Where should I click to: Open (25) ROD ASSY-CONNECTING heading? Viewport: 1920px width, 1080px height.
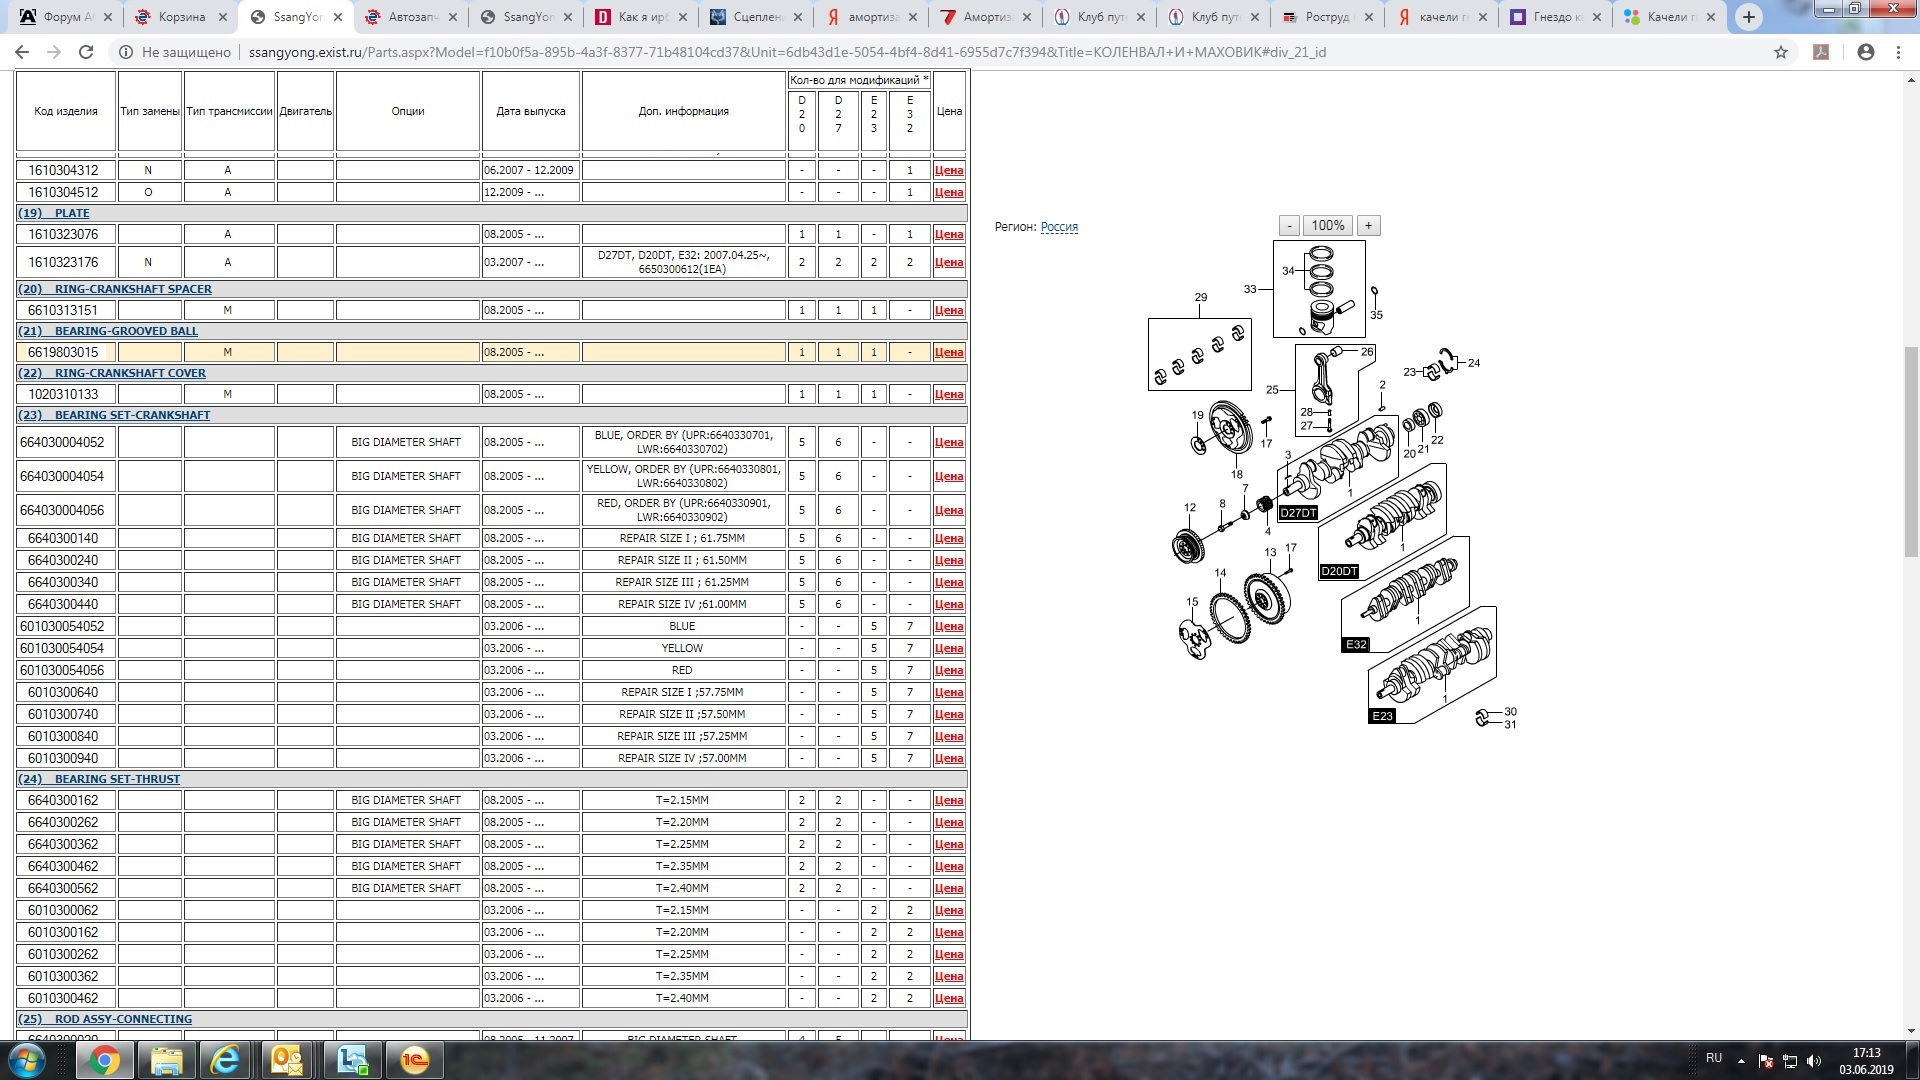pyautogui.click(x=105, y=1019)
